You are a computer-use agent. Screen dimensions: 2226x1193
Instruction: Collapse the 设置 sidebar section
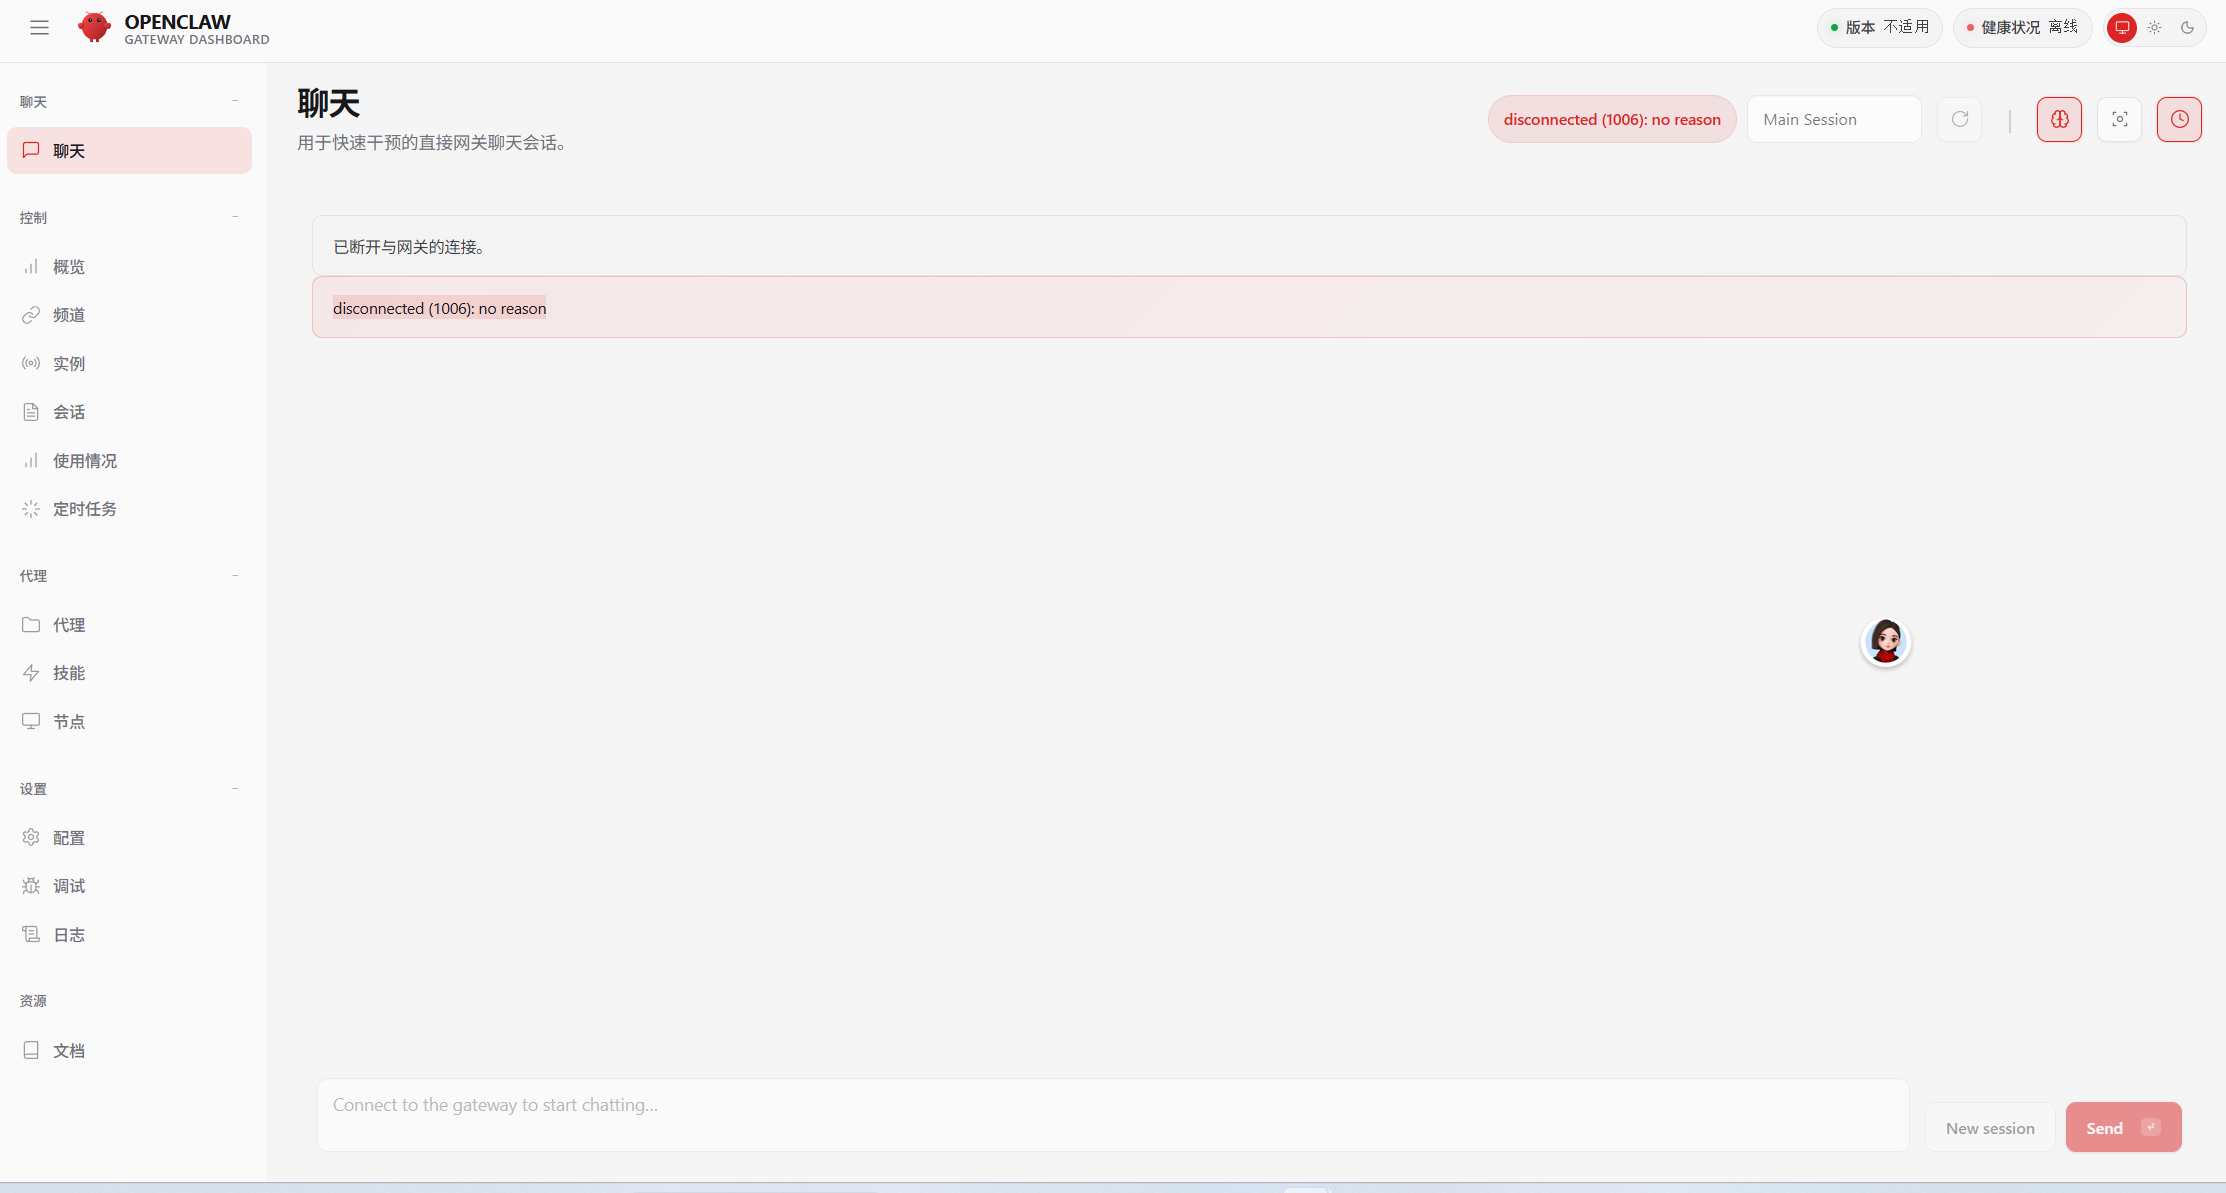235,789
